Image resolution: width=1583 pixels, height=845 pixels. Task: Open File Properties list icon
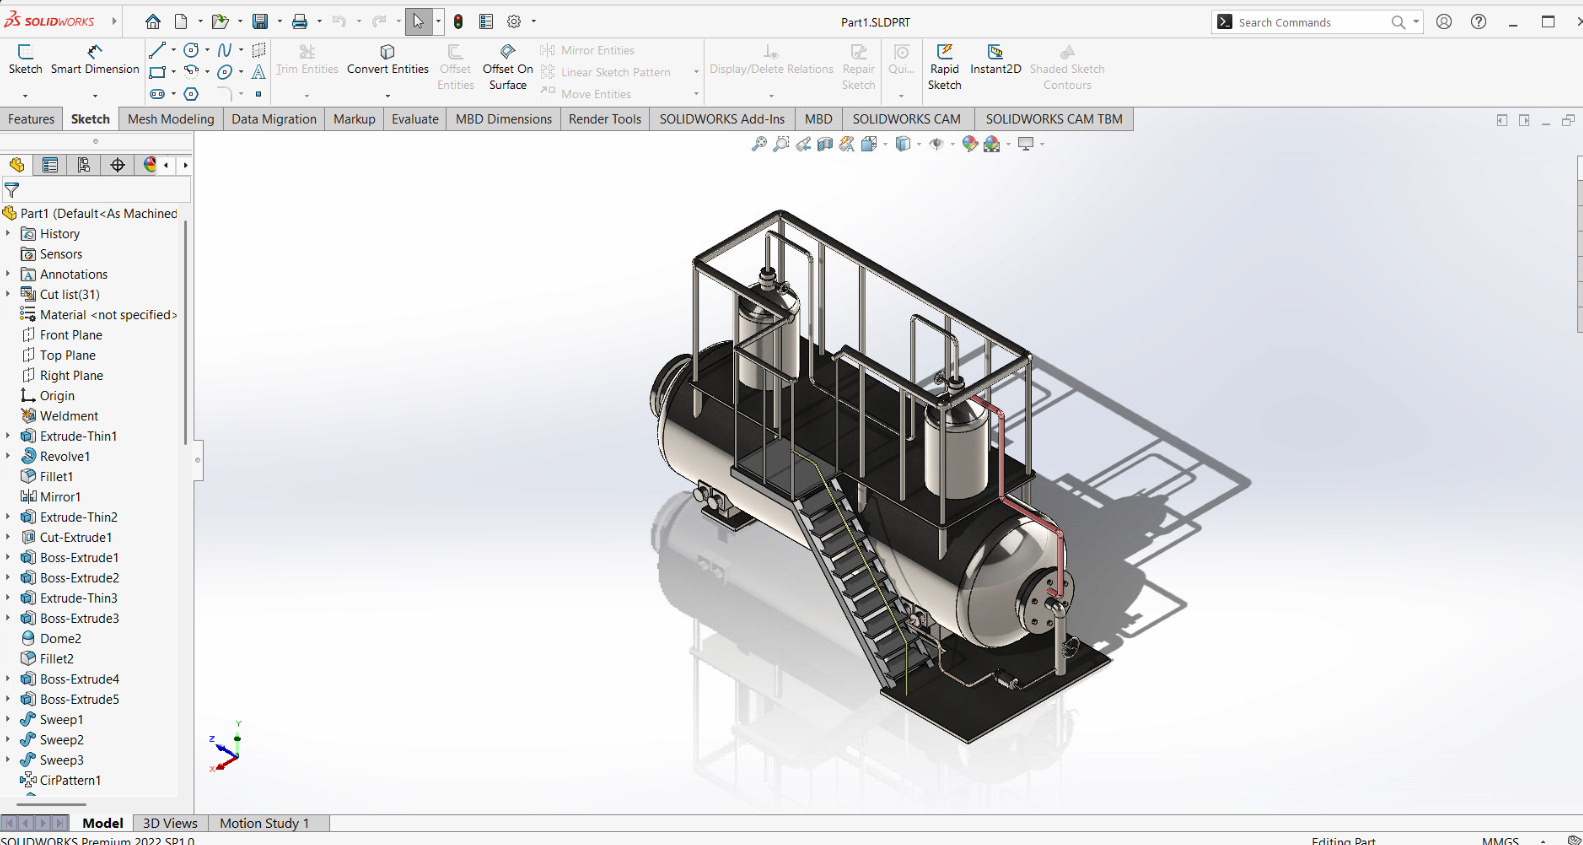[486, 21]
